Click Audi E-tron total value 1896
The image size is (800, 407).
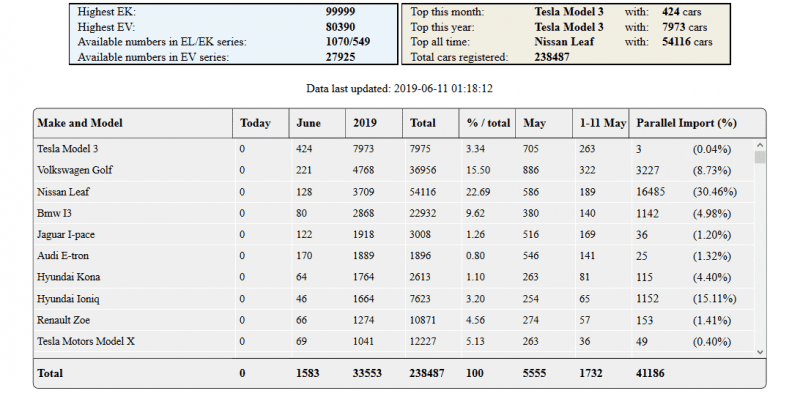pos(420,256)
